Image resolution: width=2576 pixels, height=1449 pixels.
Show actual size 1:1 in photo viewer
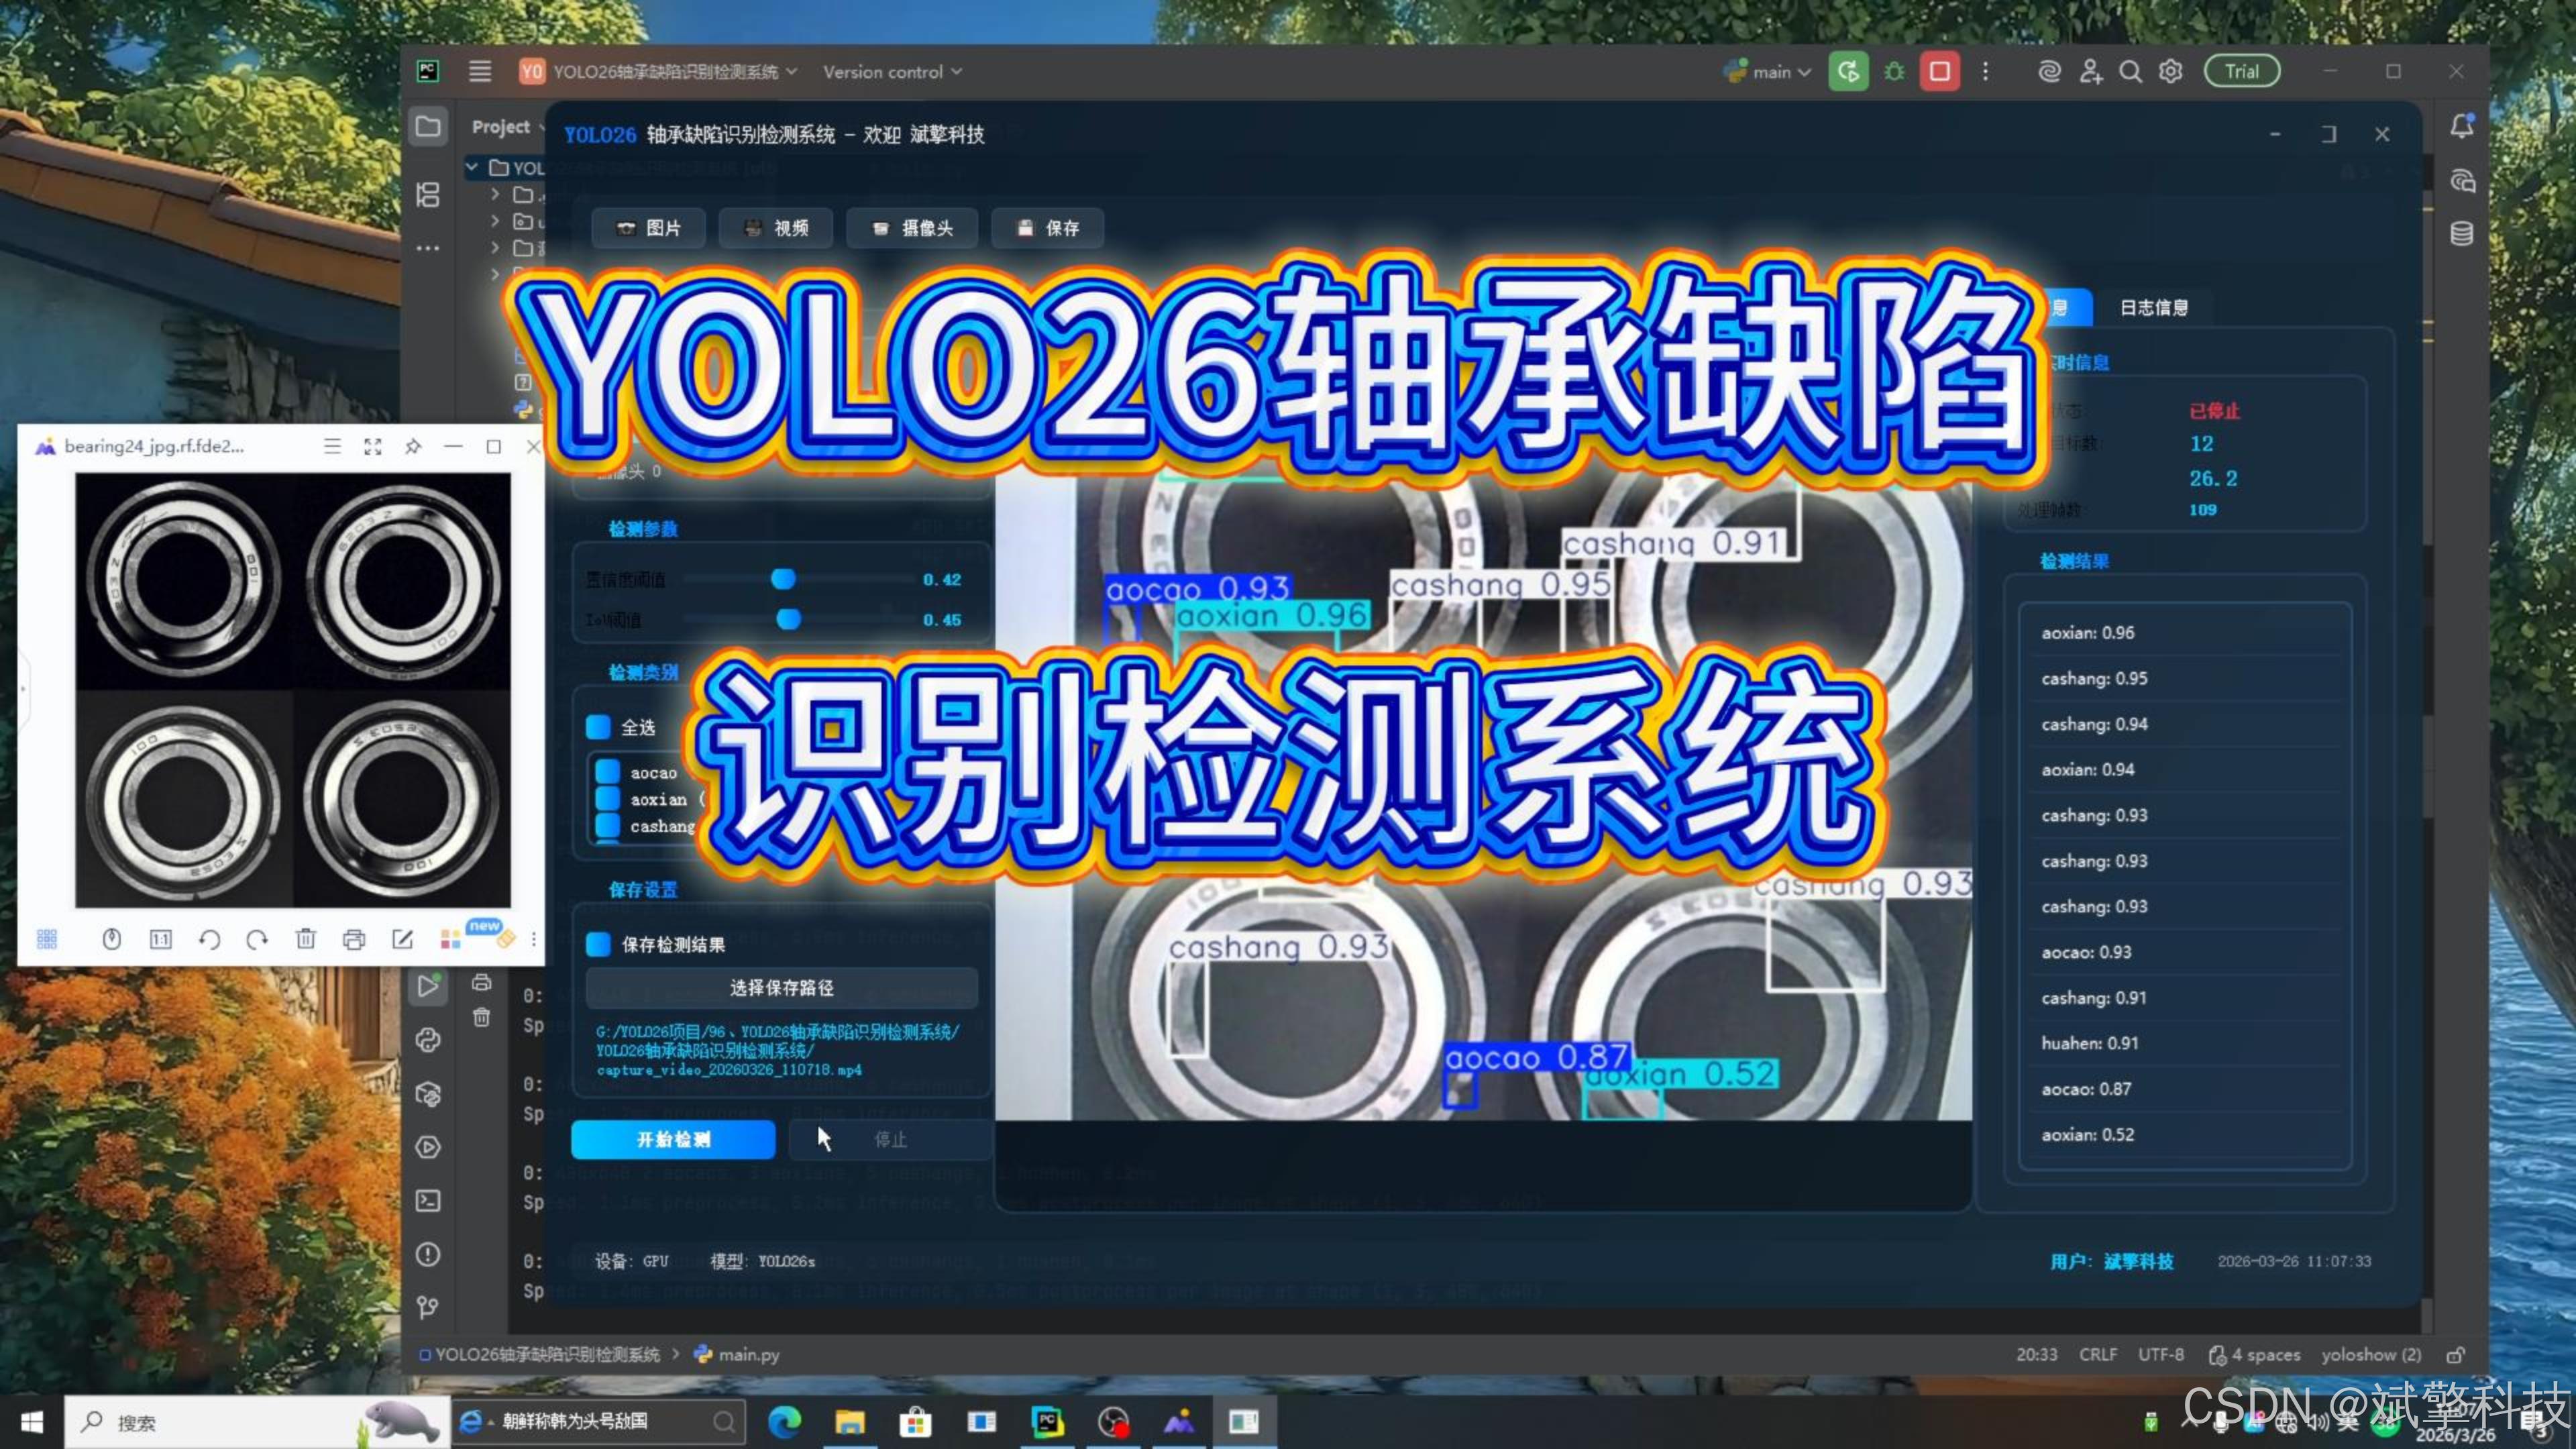[160, 939]
